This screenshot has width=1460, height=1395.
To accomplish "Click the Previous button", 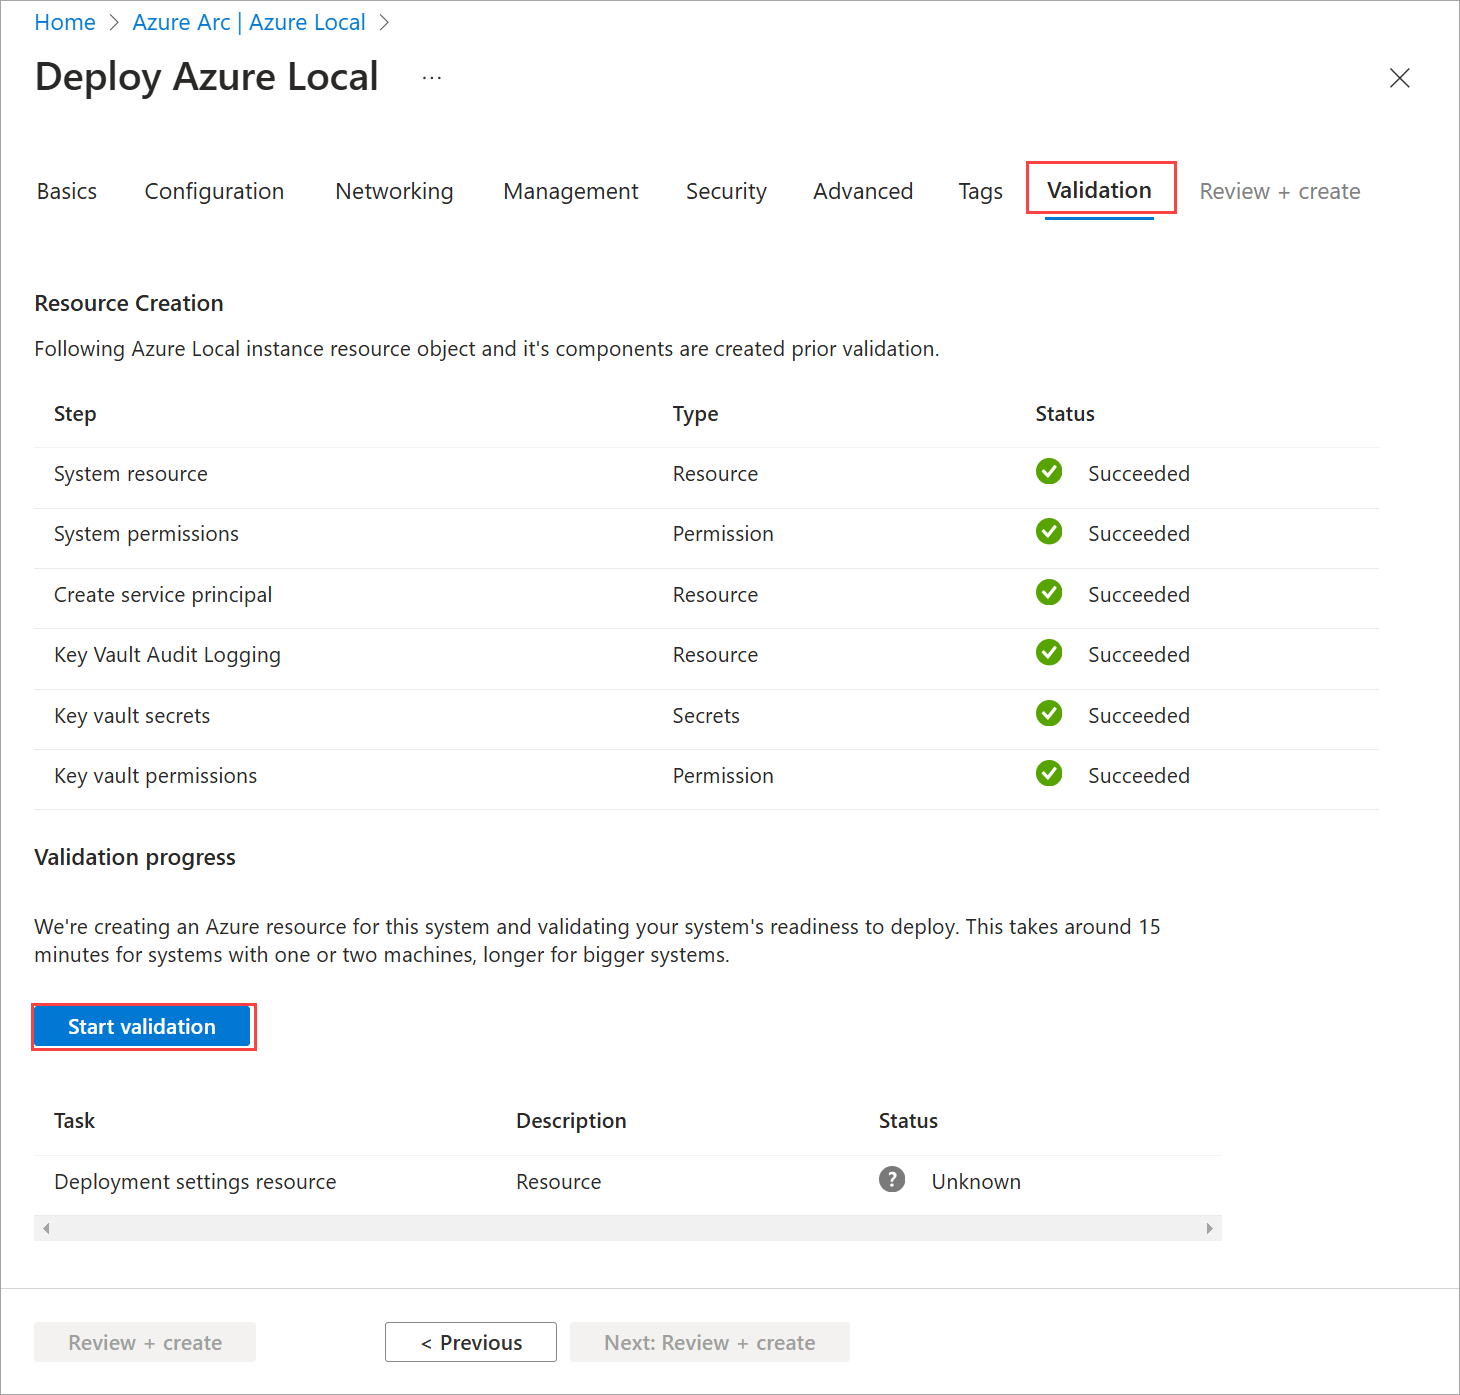I will (471, 1342).
